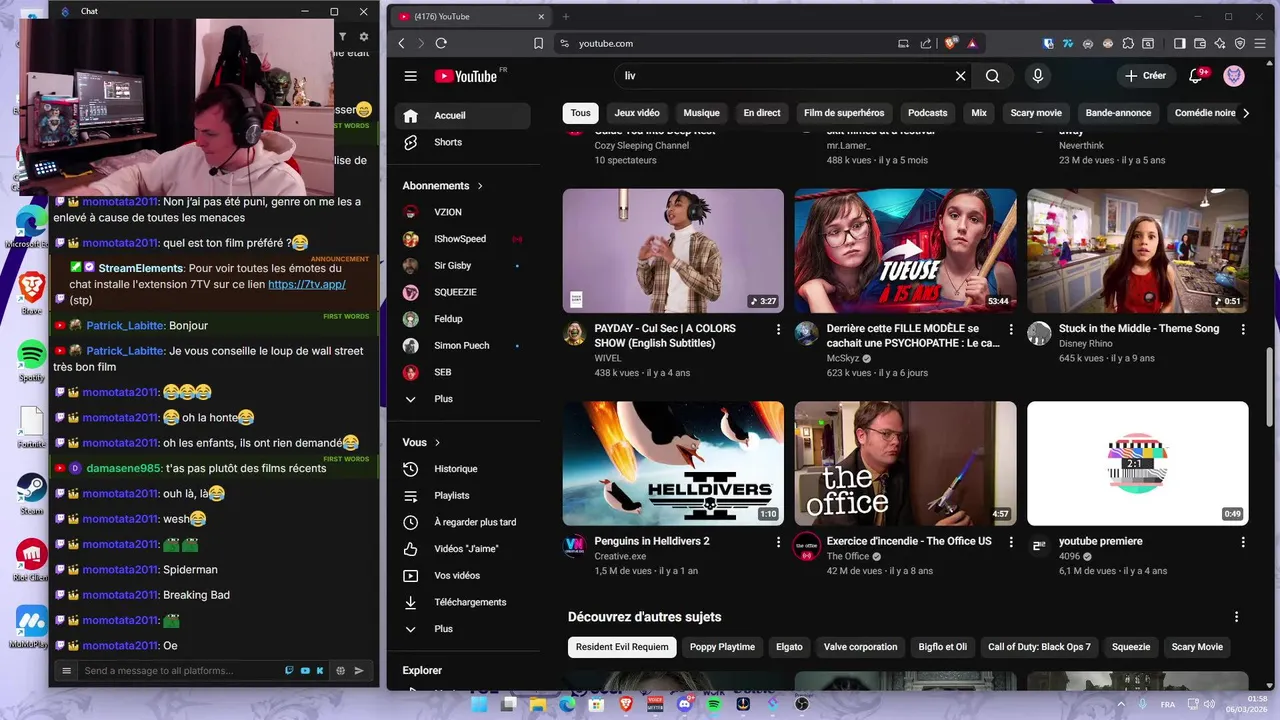Open options for PAYDAY - Cul Sec video
The image size is (1280, 720).
(x=778, y=329)
